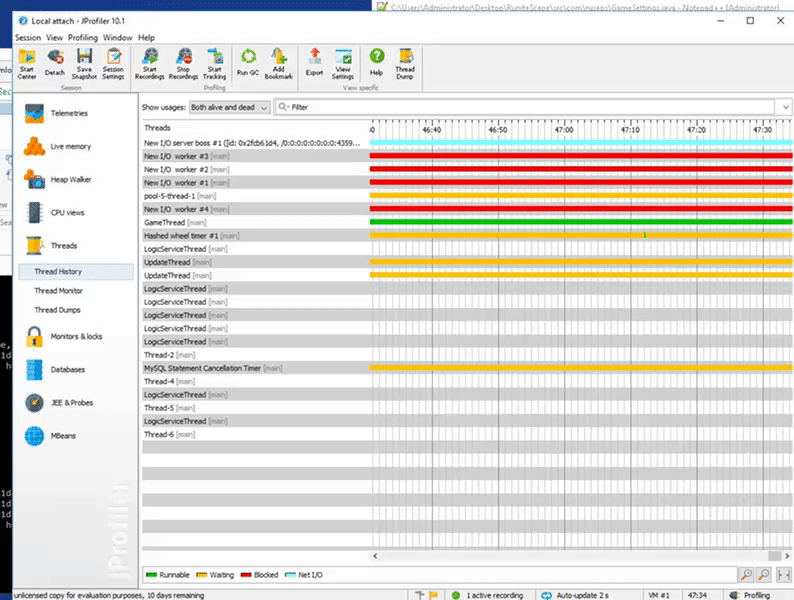The image size is (794, 600).
Task: Select Hashed wheel timer #1 row
Action: tap(467, 236)
